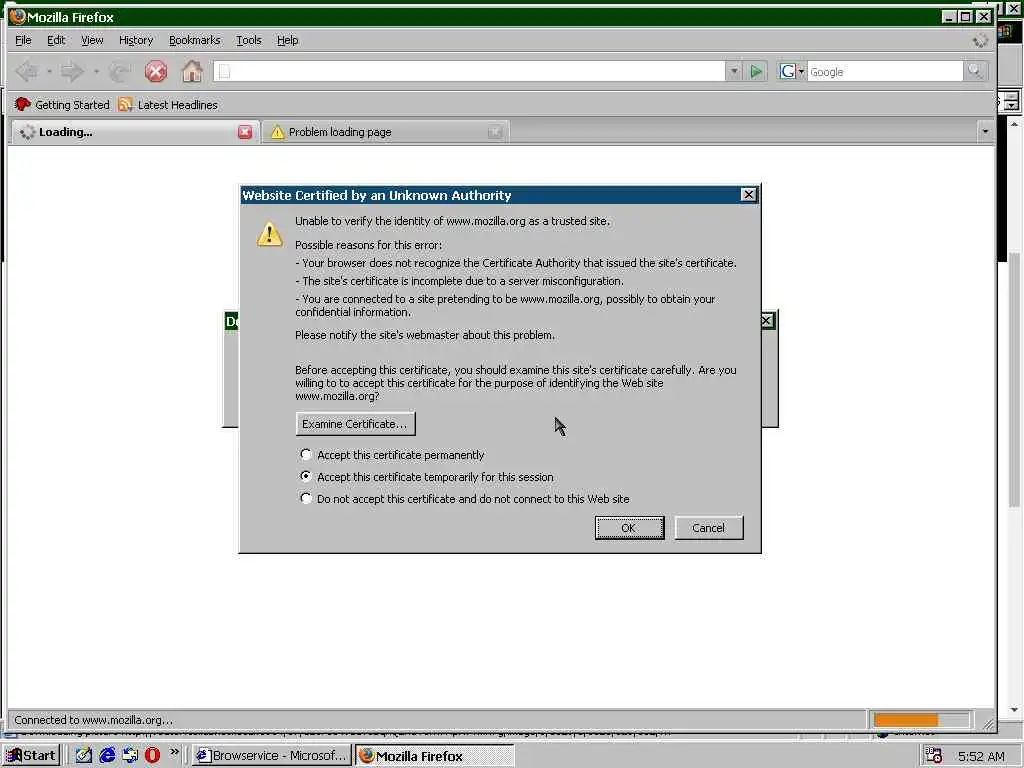
Task: Click the resize grip in status bar
Action: 988,724
